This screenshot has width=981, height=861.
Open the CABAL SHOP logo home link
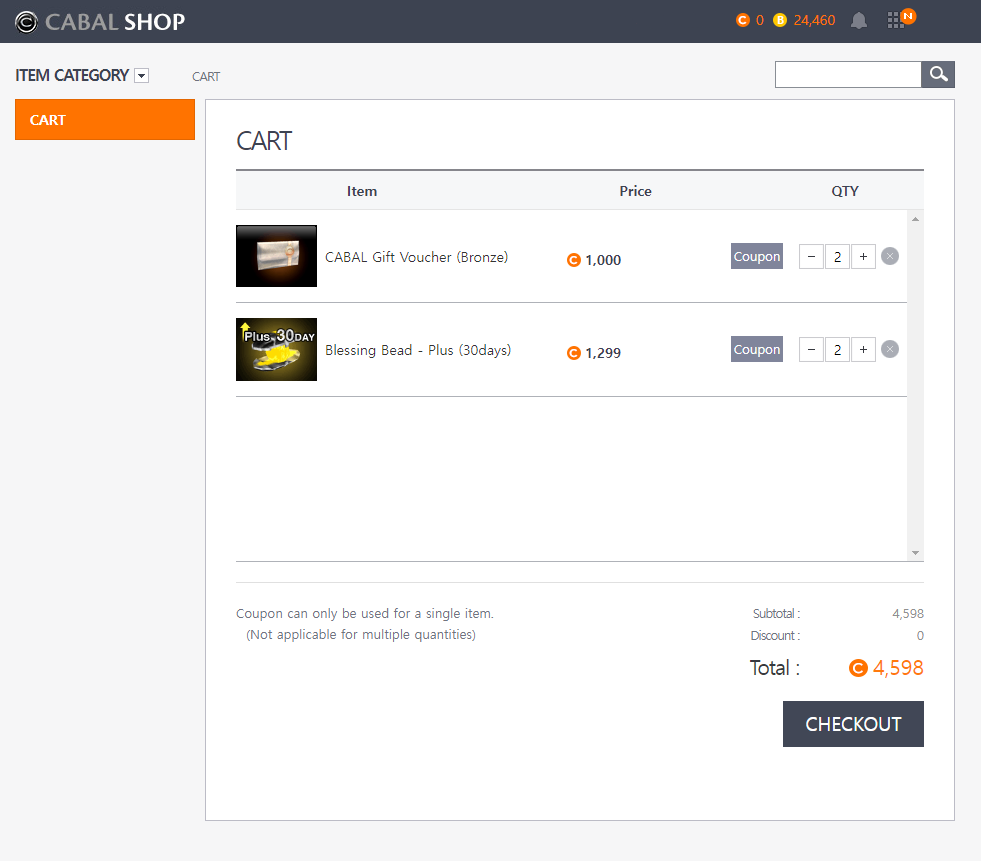[100, 22]
